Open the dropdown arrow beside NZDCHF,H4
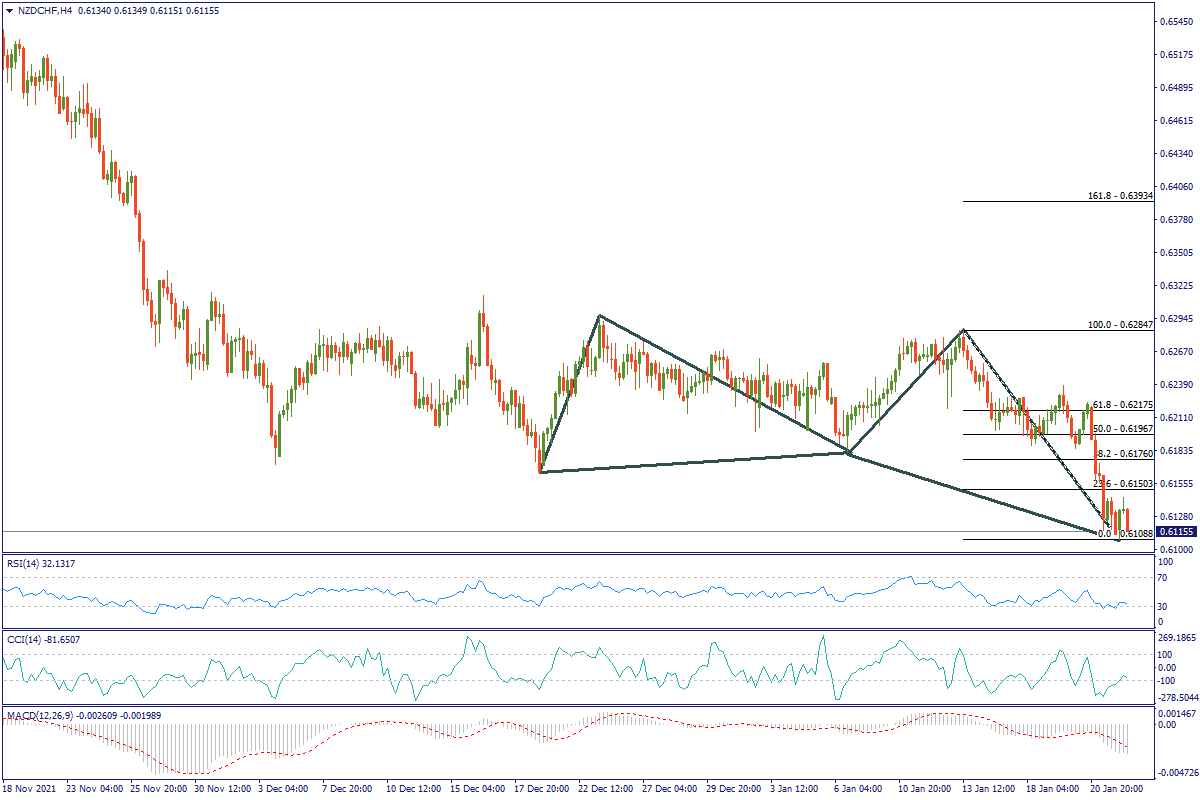Screen dimensions: 1200x800 pyautogui.click(x=9, y=10)
